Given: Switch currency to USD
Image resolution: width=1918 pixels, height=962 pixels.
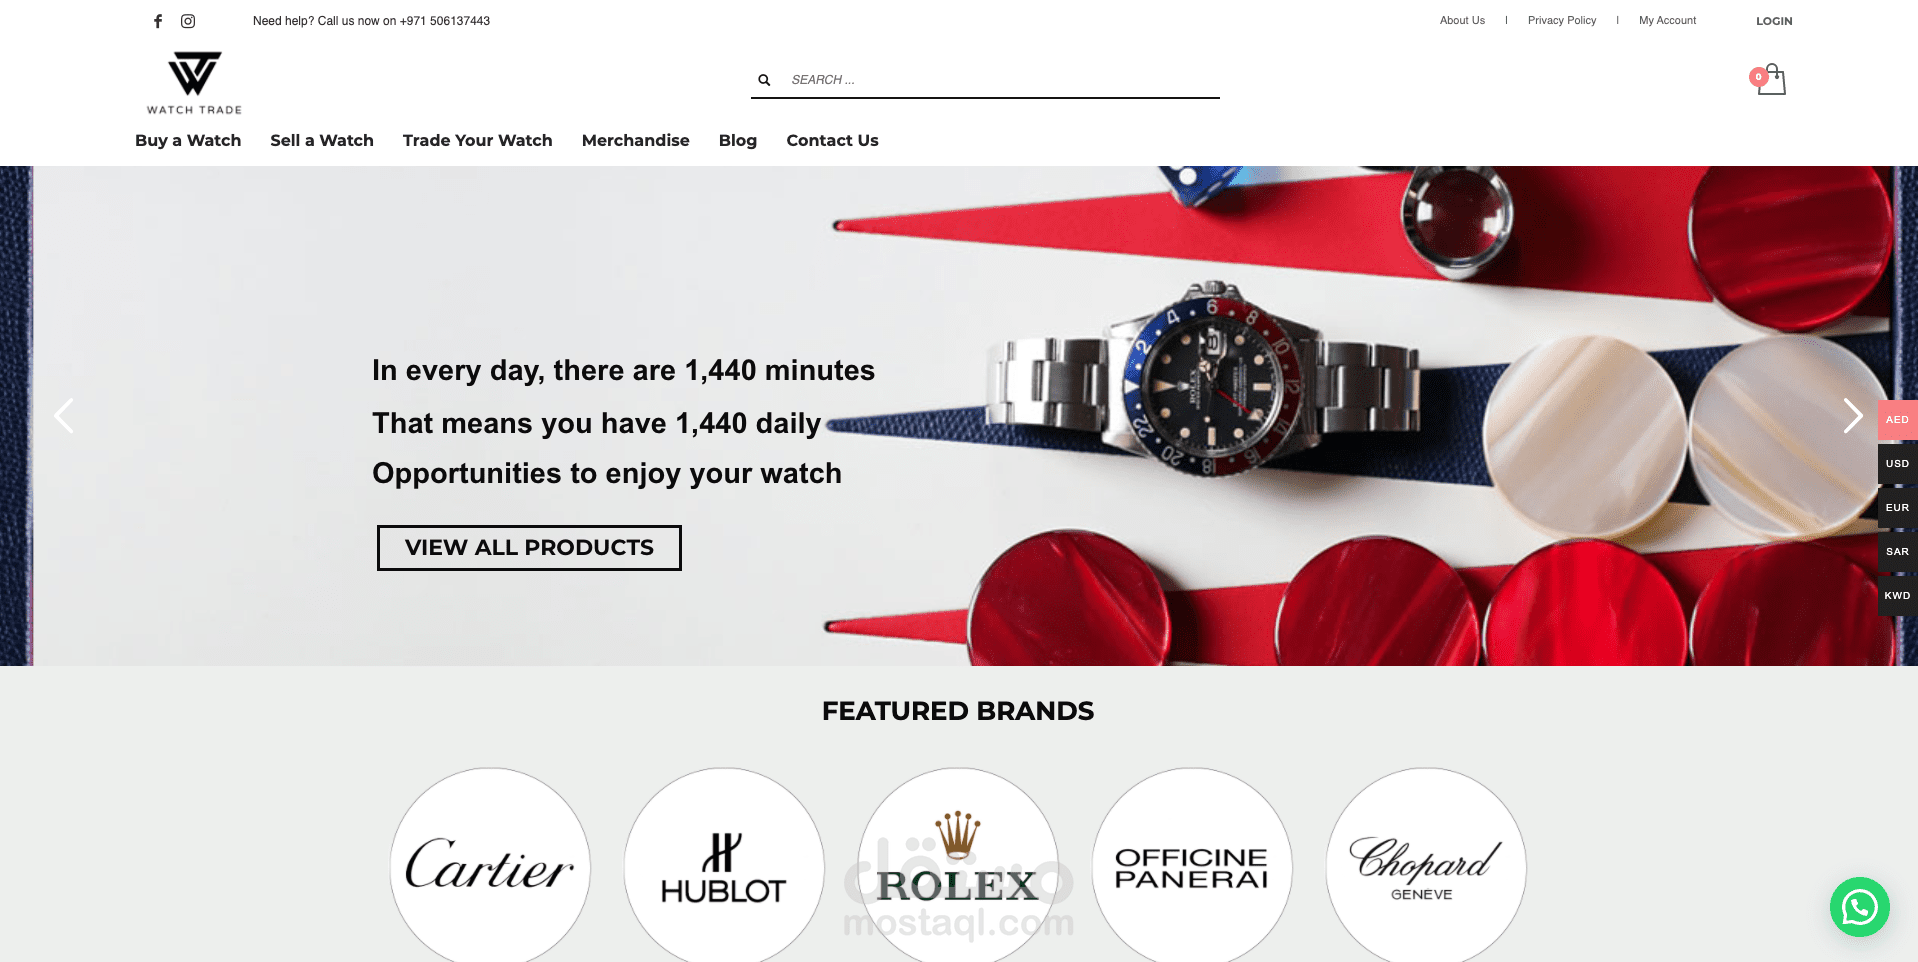Looking at the screenshot, I should tap(1897, 464).
